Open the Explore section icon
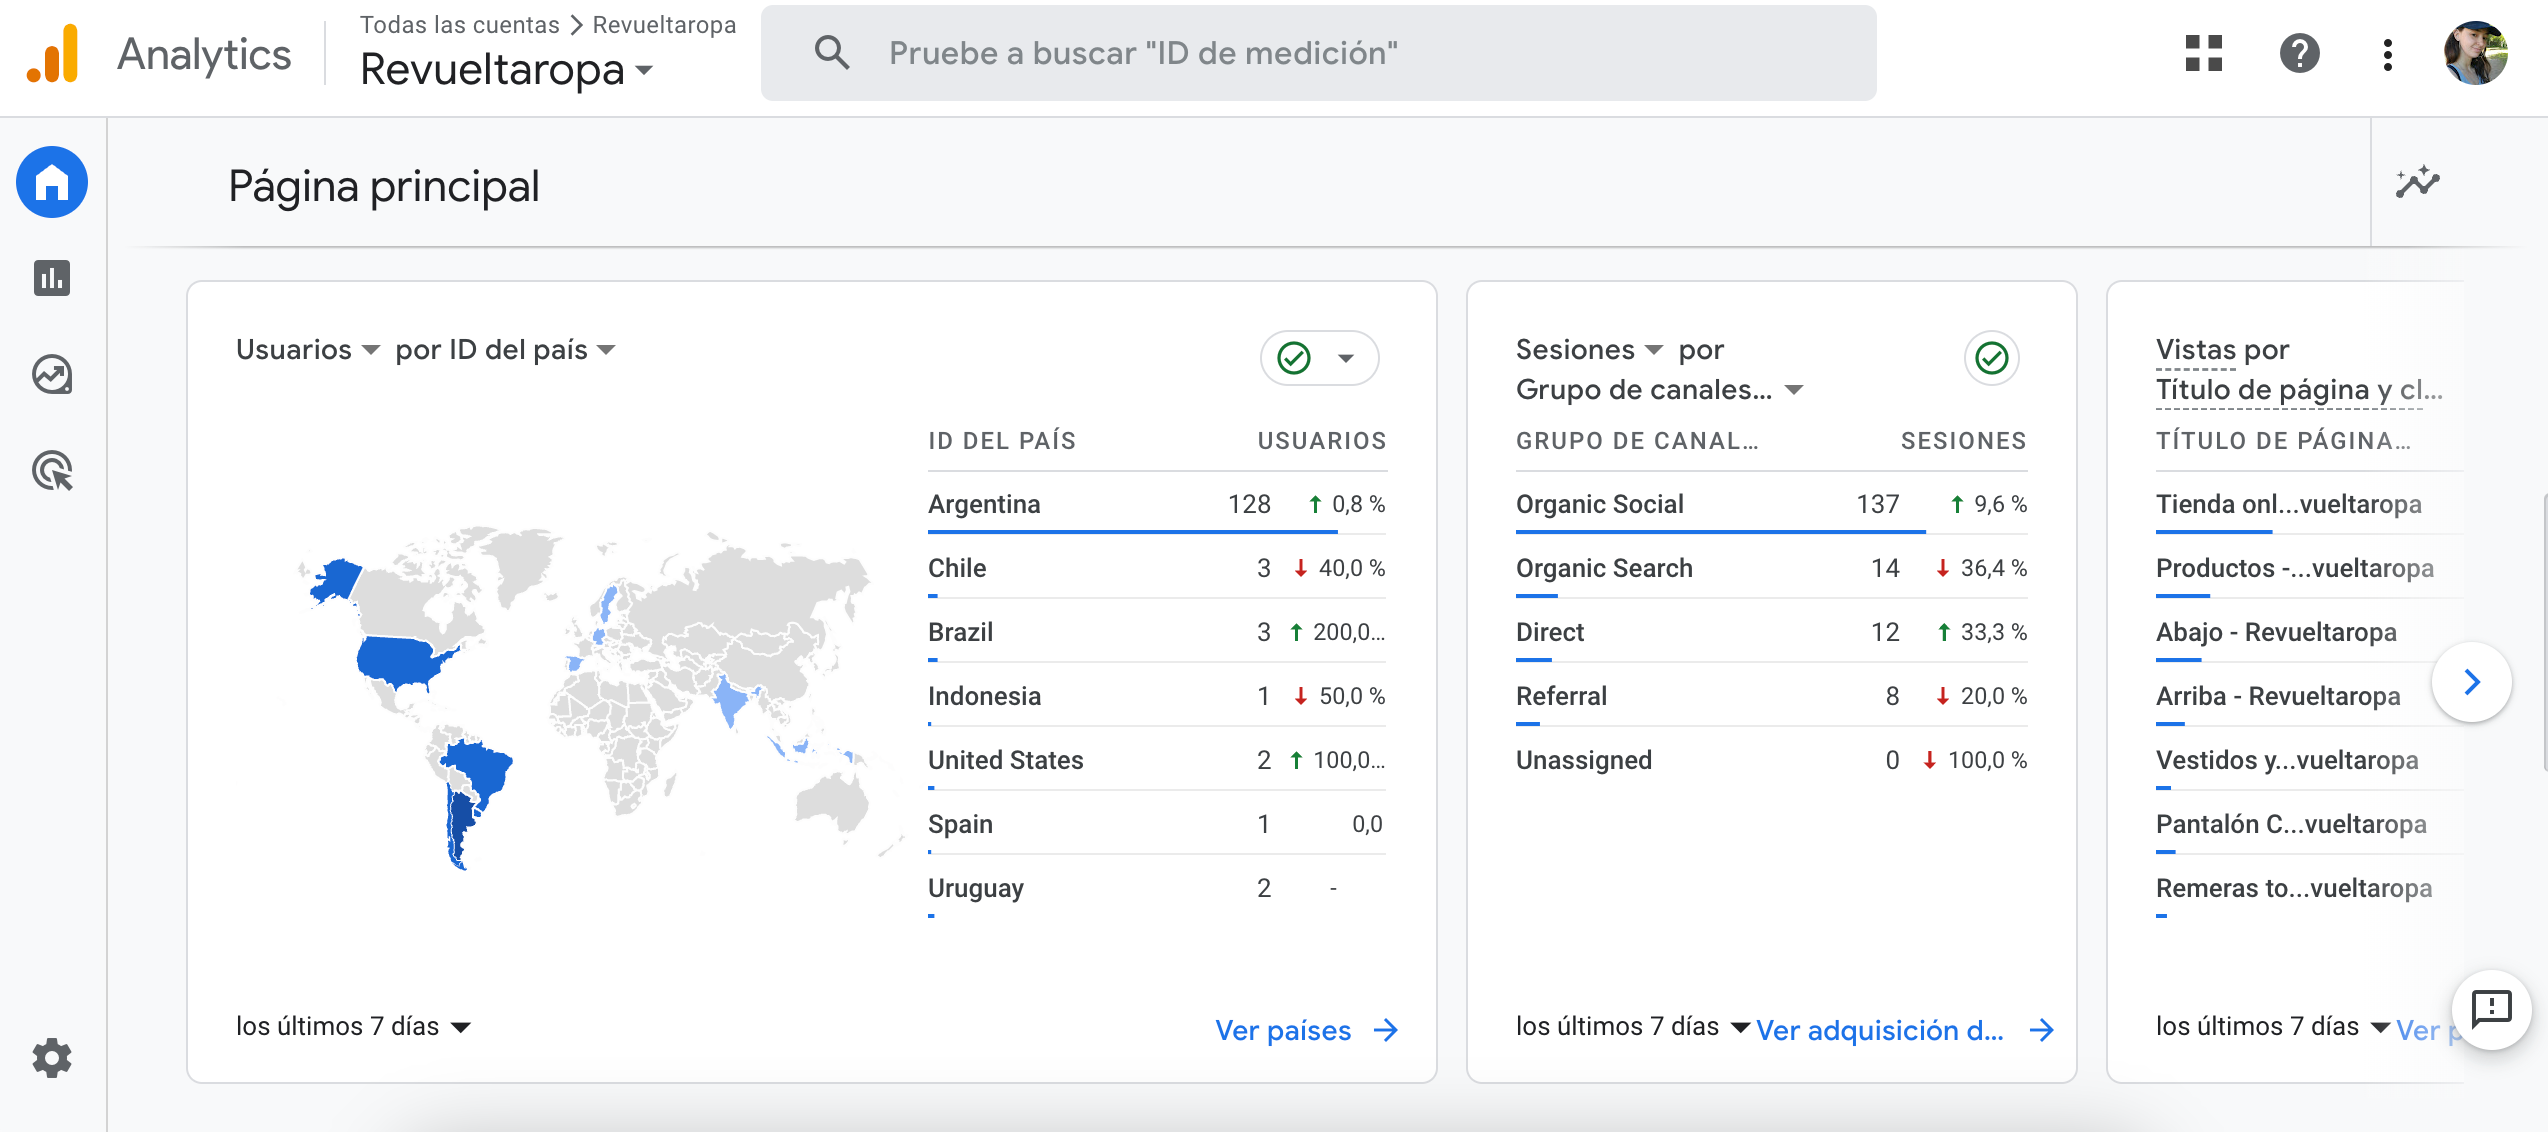This screenshot has width=2548, height=1132. (x=52, y=375)
